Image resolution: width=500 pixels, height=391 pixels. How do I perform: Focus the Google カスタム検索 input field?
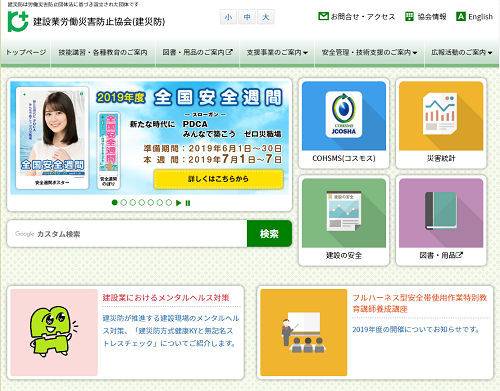click(127, 234)
